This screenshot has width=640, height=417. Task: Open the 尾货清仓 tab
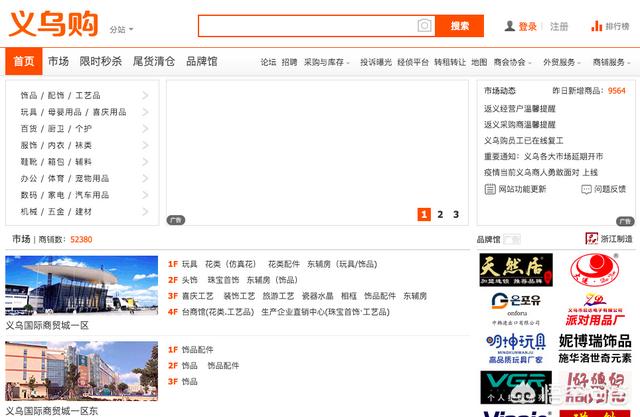click(154, 61)
